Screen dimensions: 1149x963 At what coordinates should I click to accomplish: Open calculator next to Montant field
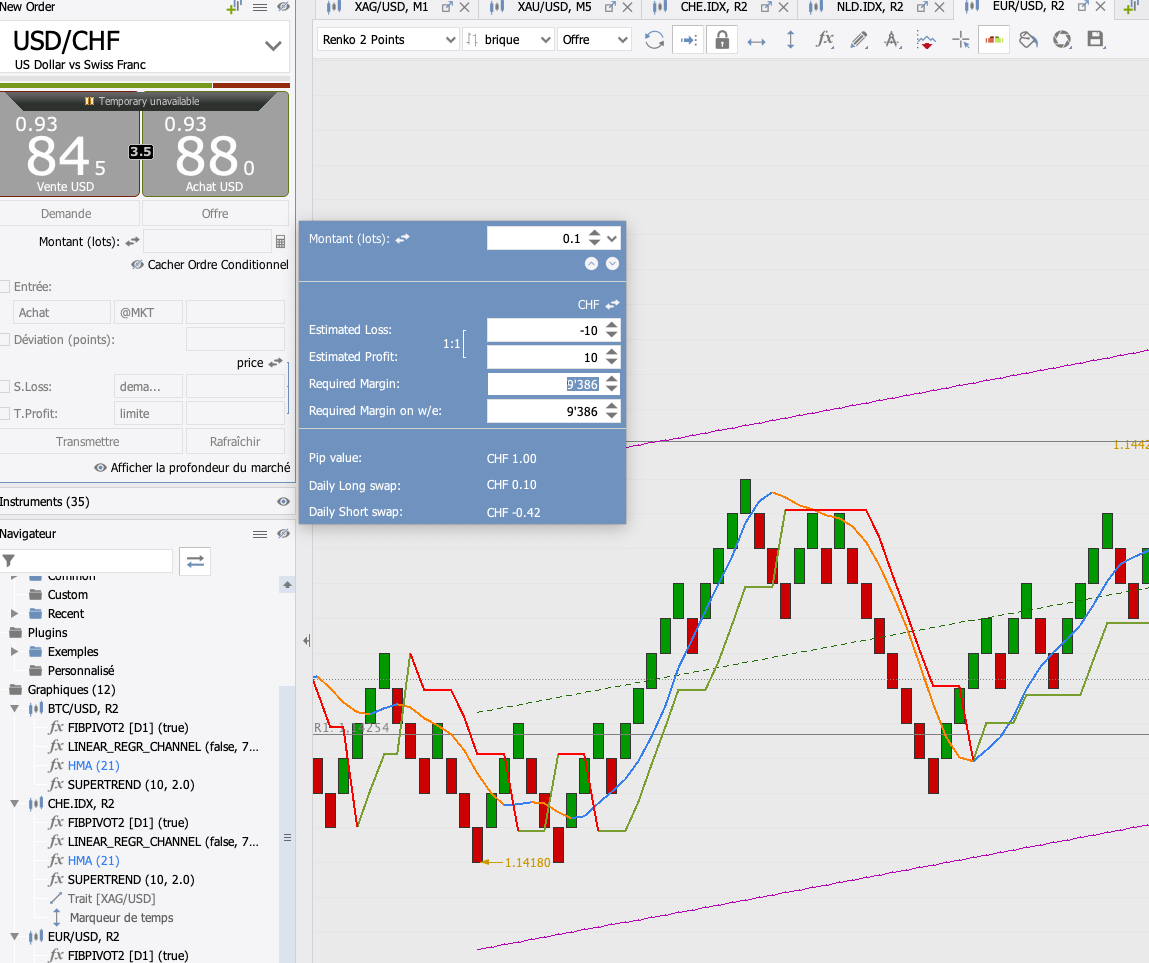280,242
